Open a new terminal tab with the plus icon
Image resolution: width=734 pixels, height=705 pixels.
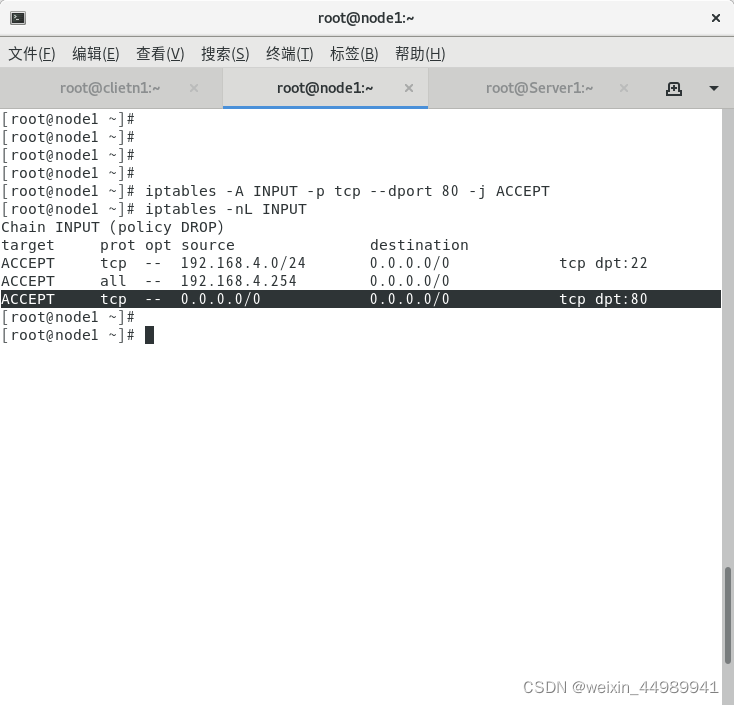coord(674,88)
